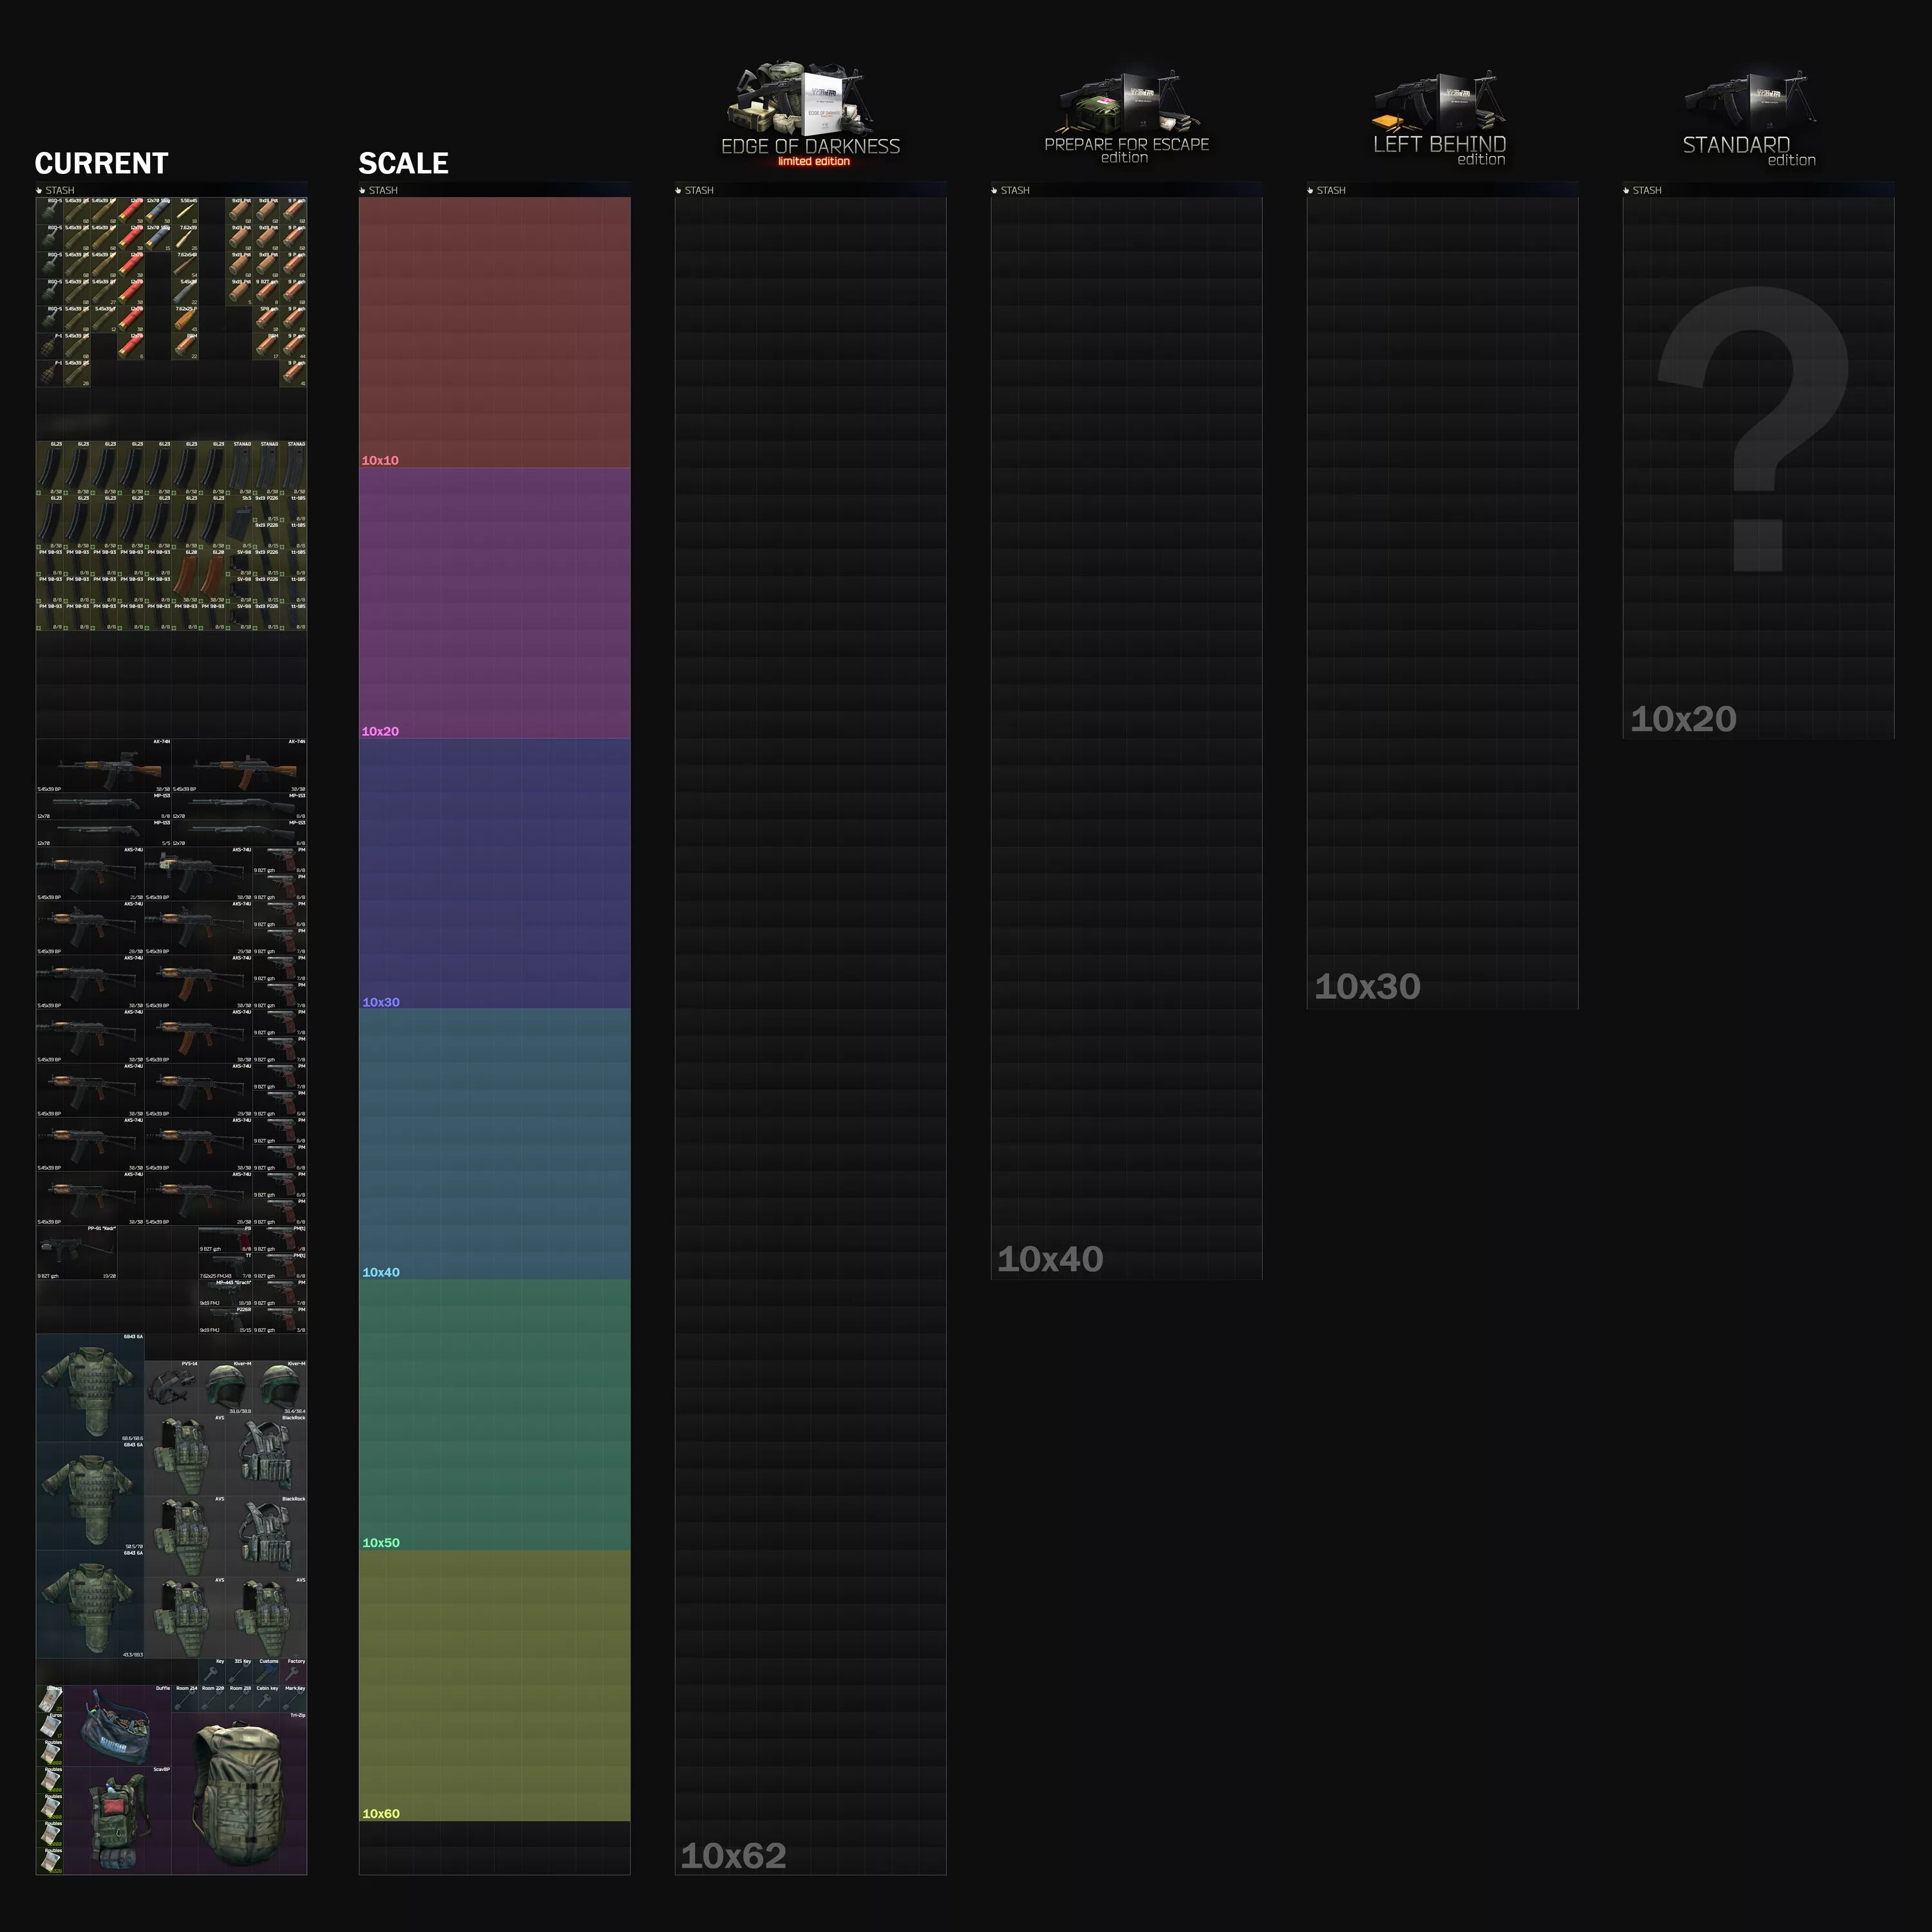Viewport: 1932px width, 1932px height.
Task: Select the Factory key item
Action: click(294, 1671)
